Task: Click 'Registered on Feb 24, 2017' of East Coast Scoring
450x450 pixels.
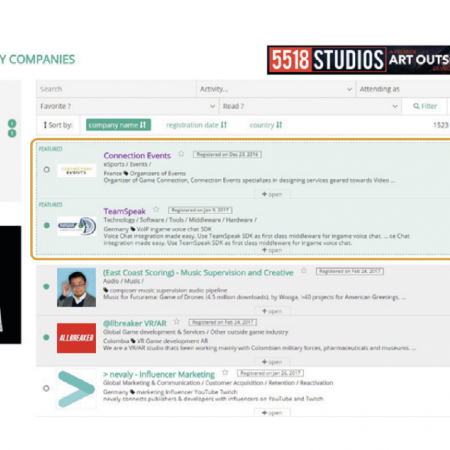Action: pos(350,271)
